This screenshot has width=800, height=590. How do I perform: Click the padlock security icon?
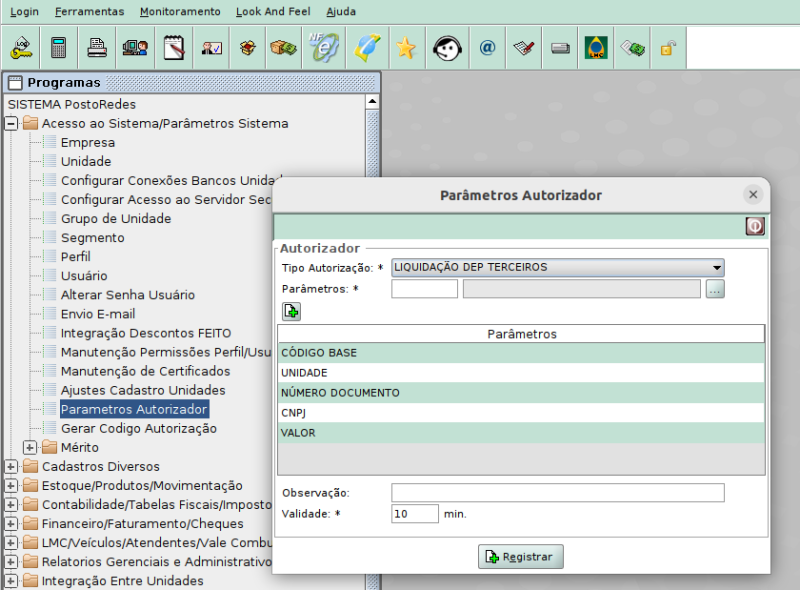click(x=667, y=47)
